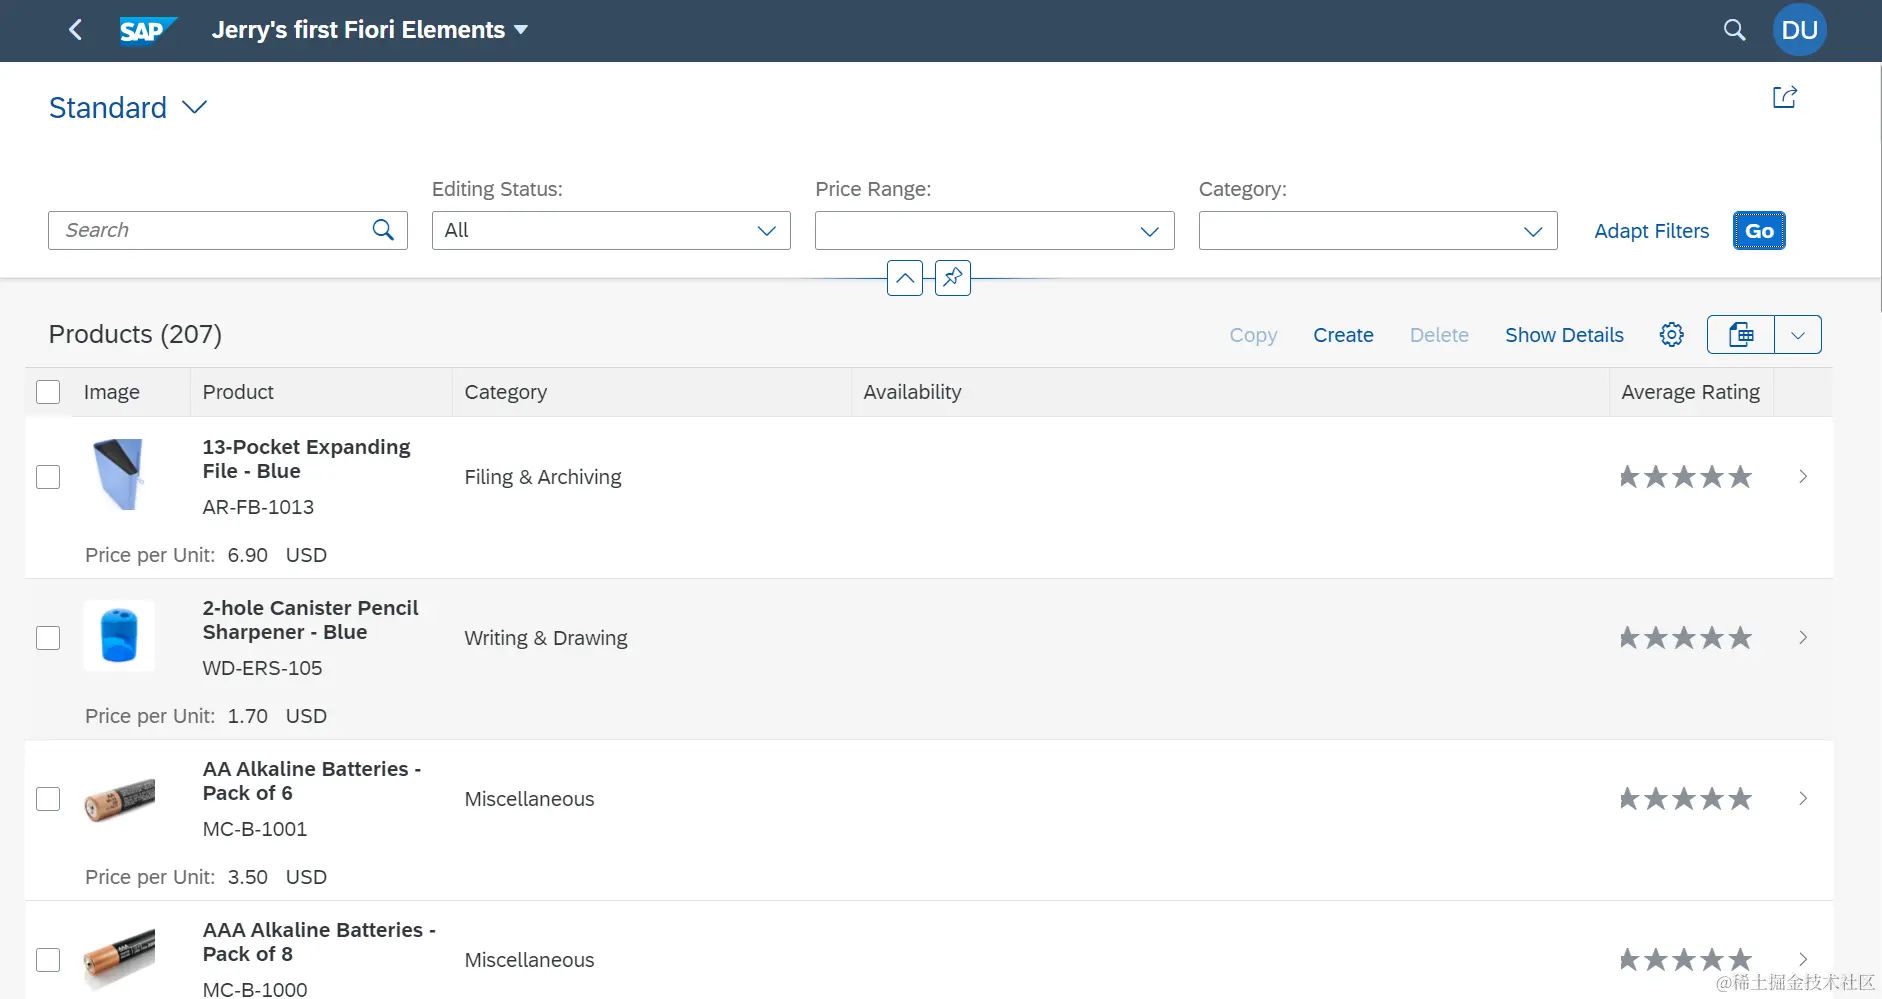Open the shell bar search icon
This screenshot has width=1882, height=999.
pyautogui.click(x=1735, y=30)
